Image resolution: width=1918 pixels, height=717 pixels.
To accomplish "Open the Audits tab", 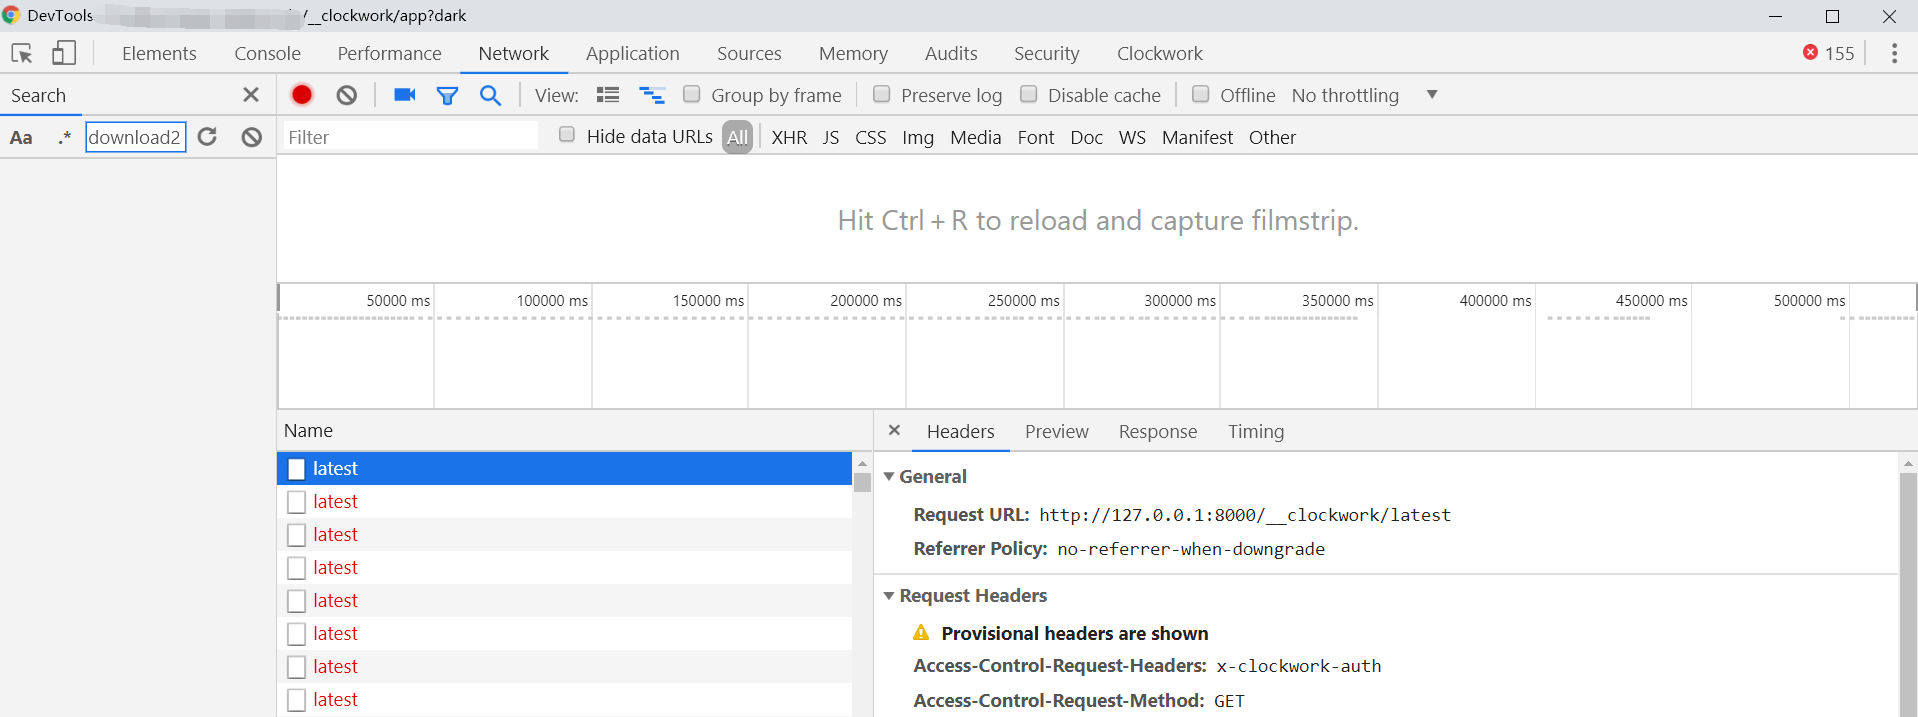I will [951, 53].
